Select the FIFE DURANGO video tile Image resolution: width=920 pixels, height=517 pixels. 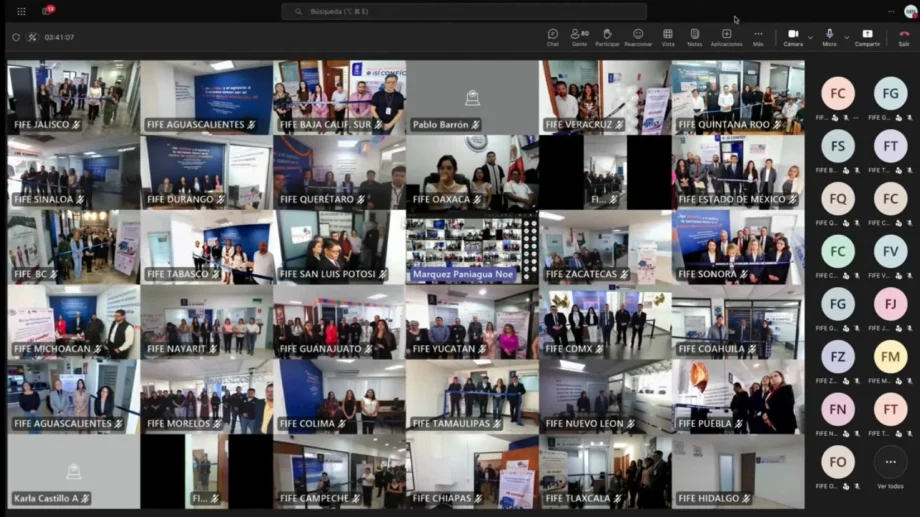coord(207,172)
